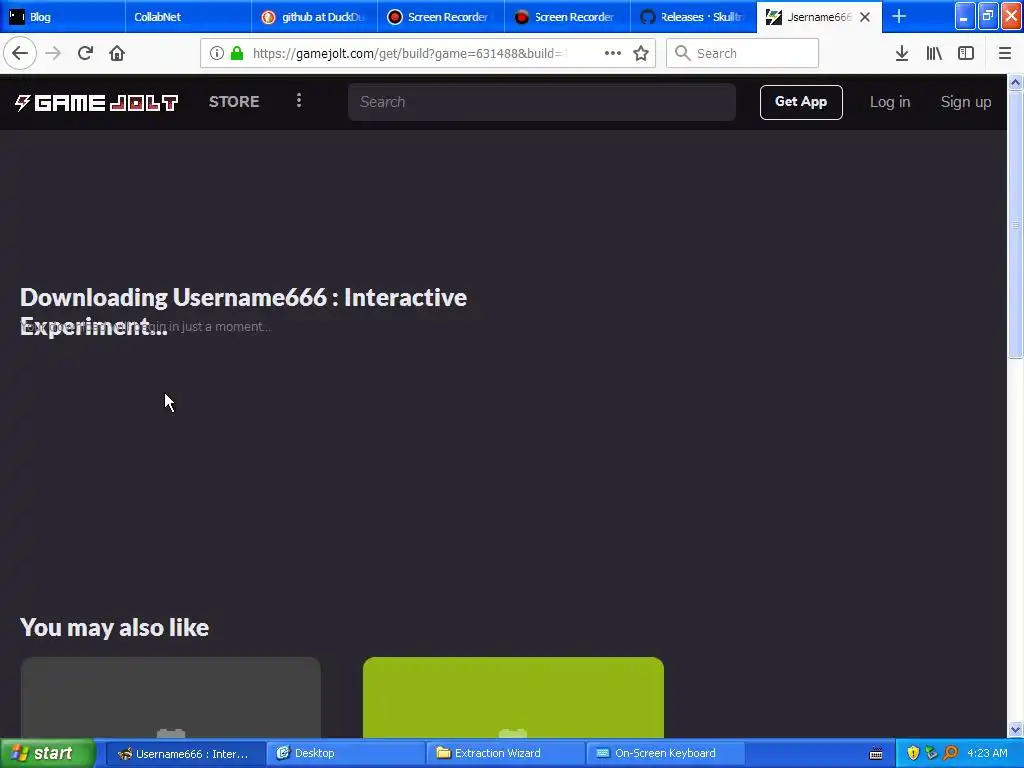The image size is (1024, 768).
Task: Open the Firefox hamburger menu
Action: point(1005,53)
